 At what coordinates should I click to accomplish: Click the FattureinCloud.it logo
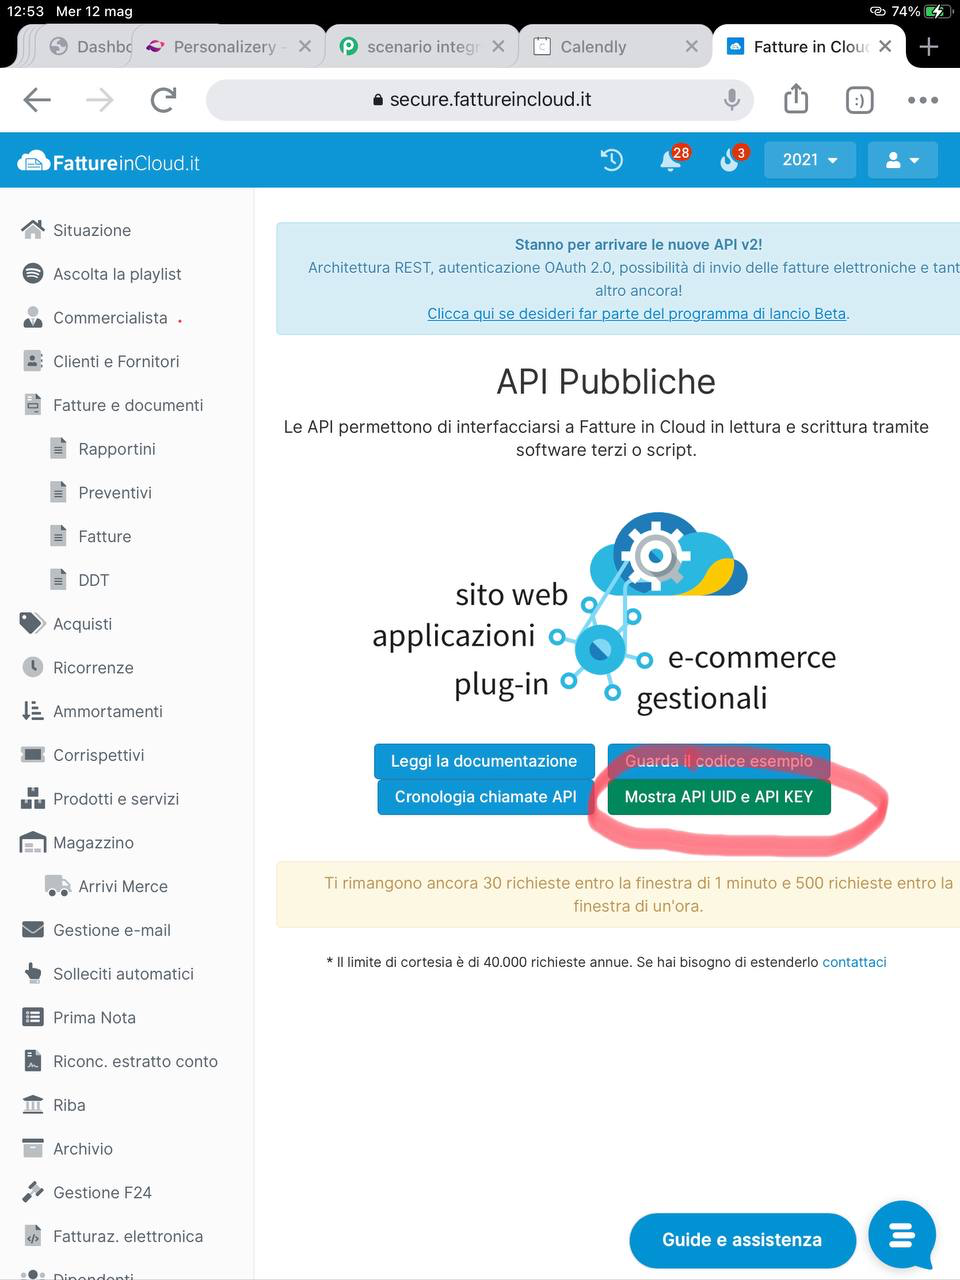(x=109, y=162)
